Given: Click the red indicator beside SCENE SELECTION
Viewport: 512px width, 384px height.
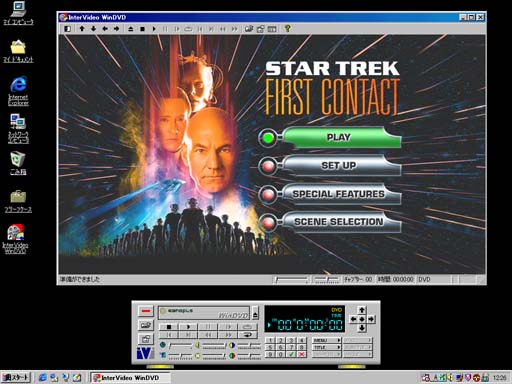Looking at the screenshot, I should [268, 222].
